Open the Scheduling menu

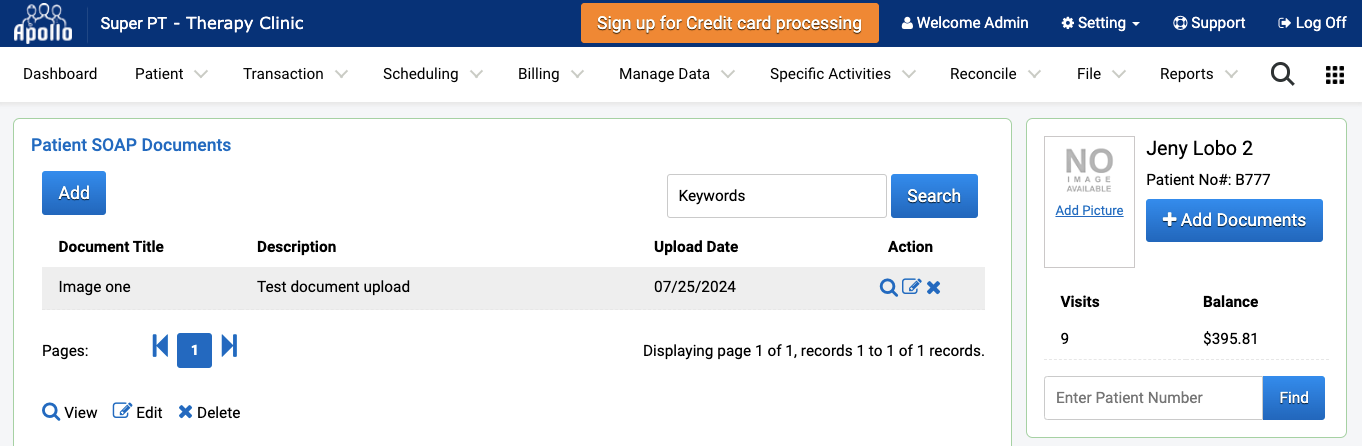433,74
